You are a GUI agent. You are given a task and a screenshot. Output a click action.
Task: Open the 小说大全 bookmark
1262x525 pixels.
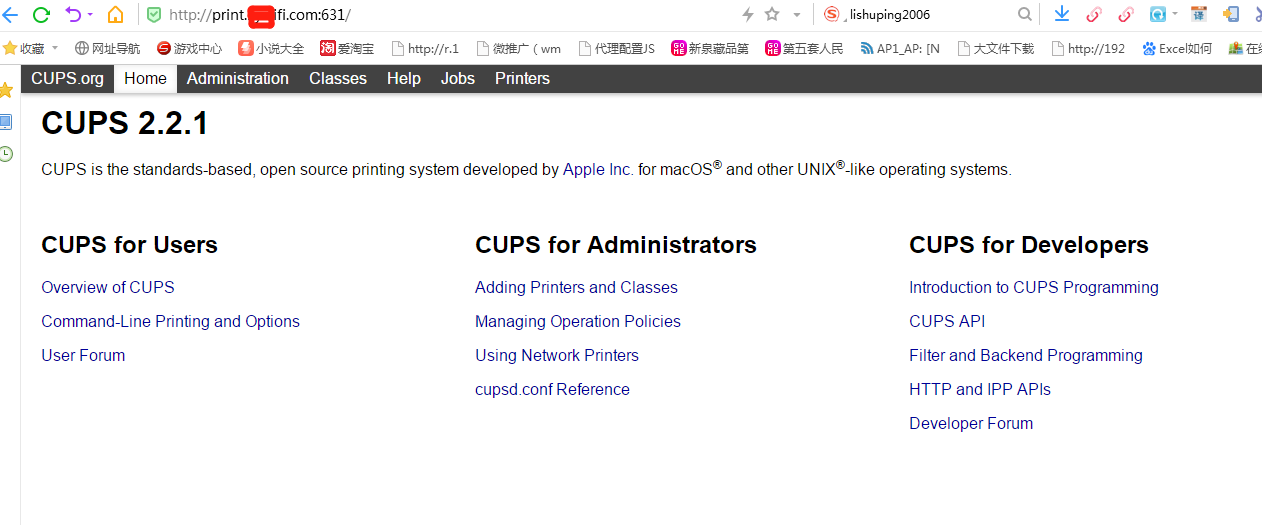[271, 48]
